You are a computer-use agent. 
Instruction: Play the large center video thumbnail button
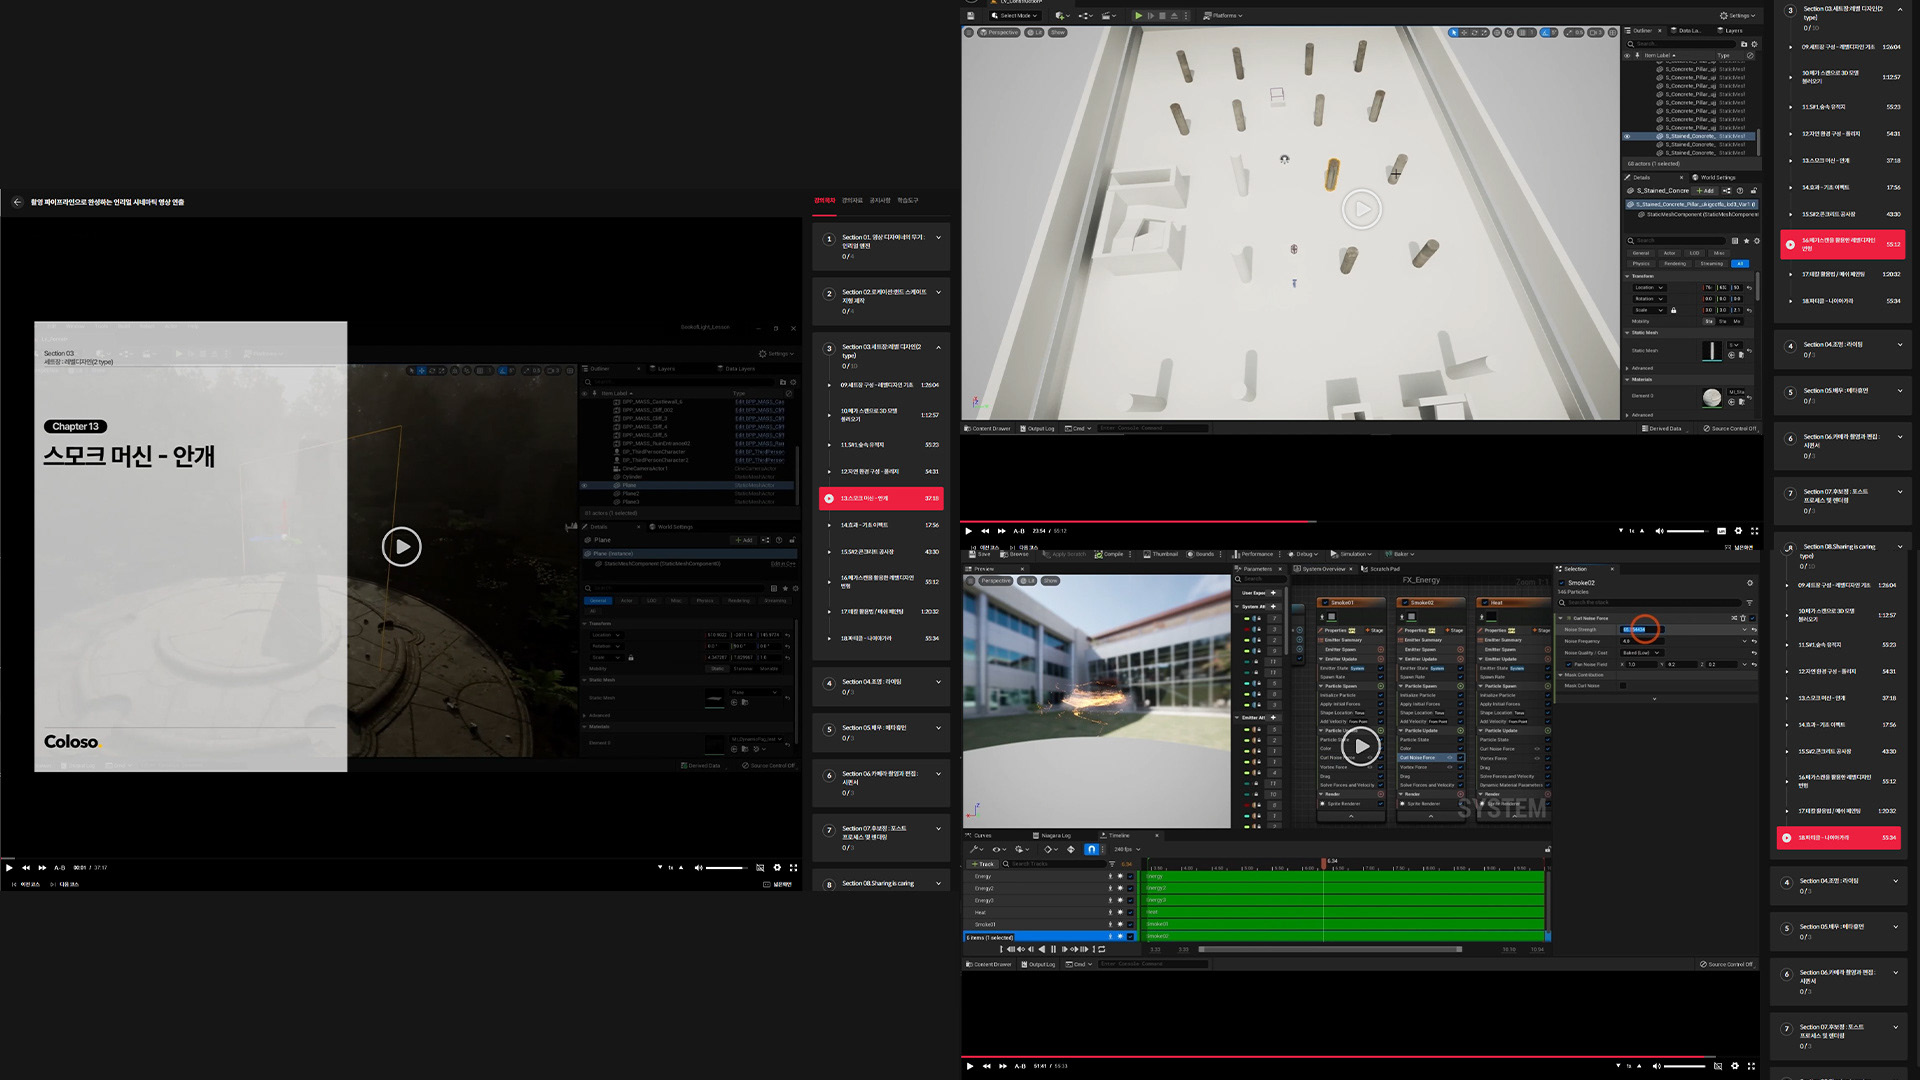tap(401, 547)
